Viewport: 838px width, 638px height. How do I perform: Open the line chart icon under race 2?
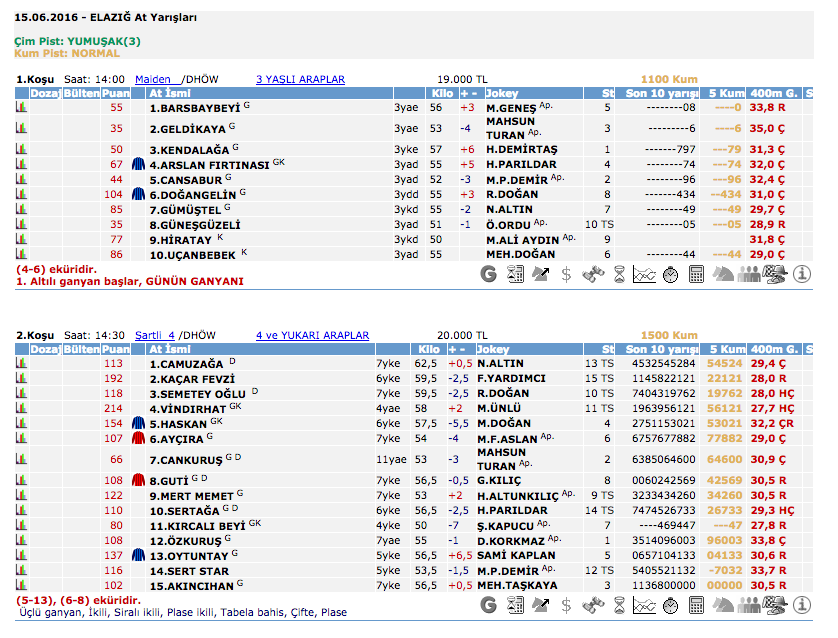[644, 604]
